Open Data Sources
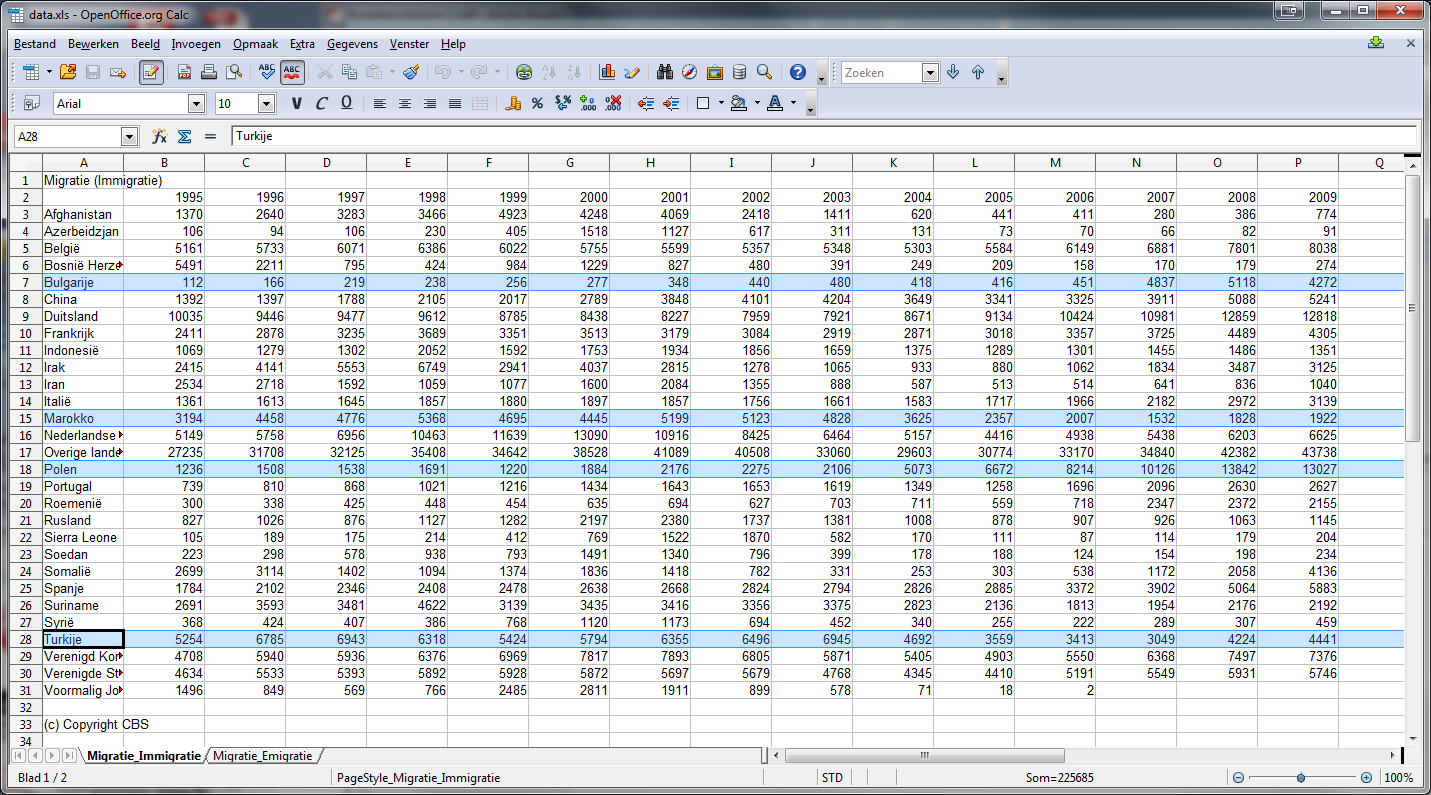Image resolution: width=1431 pixels, height=795 pixels. (x=739, y=72)
